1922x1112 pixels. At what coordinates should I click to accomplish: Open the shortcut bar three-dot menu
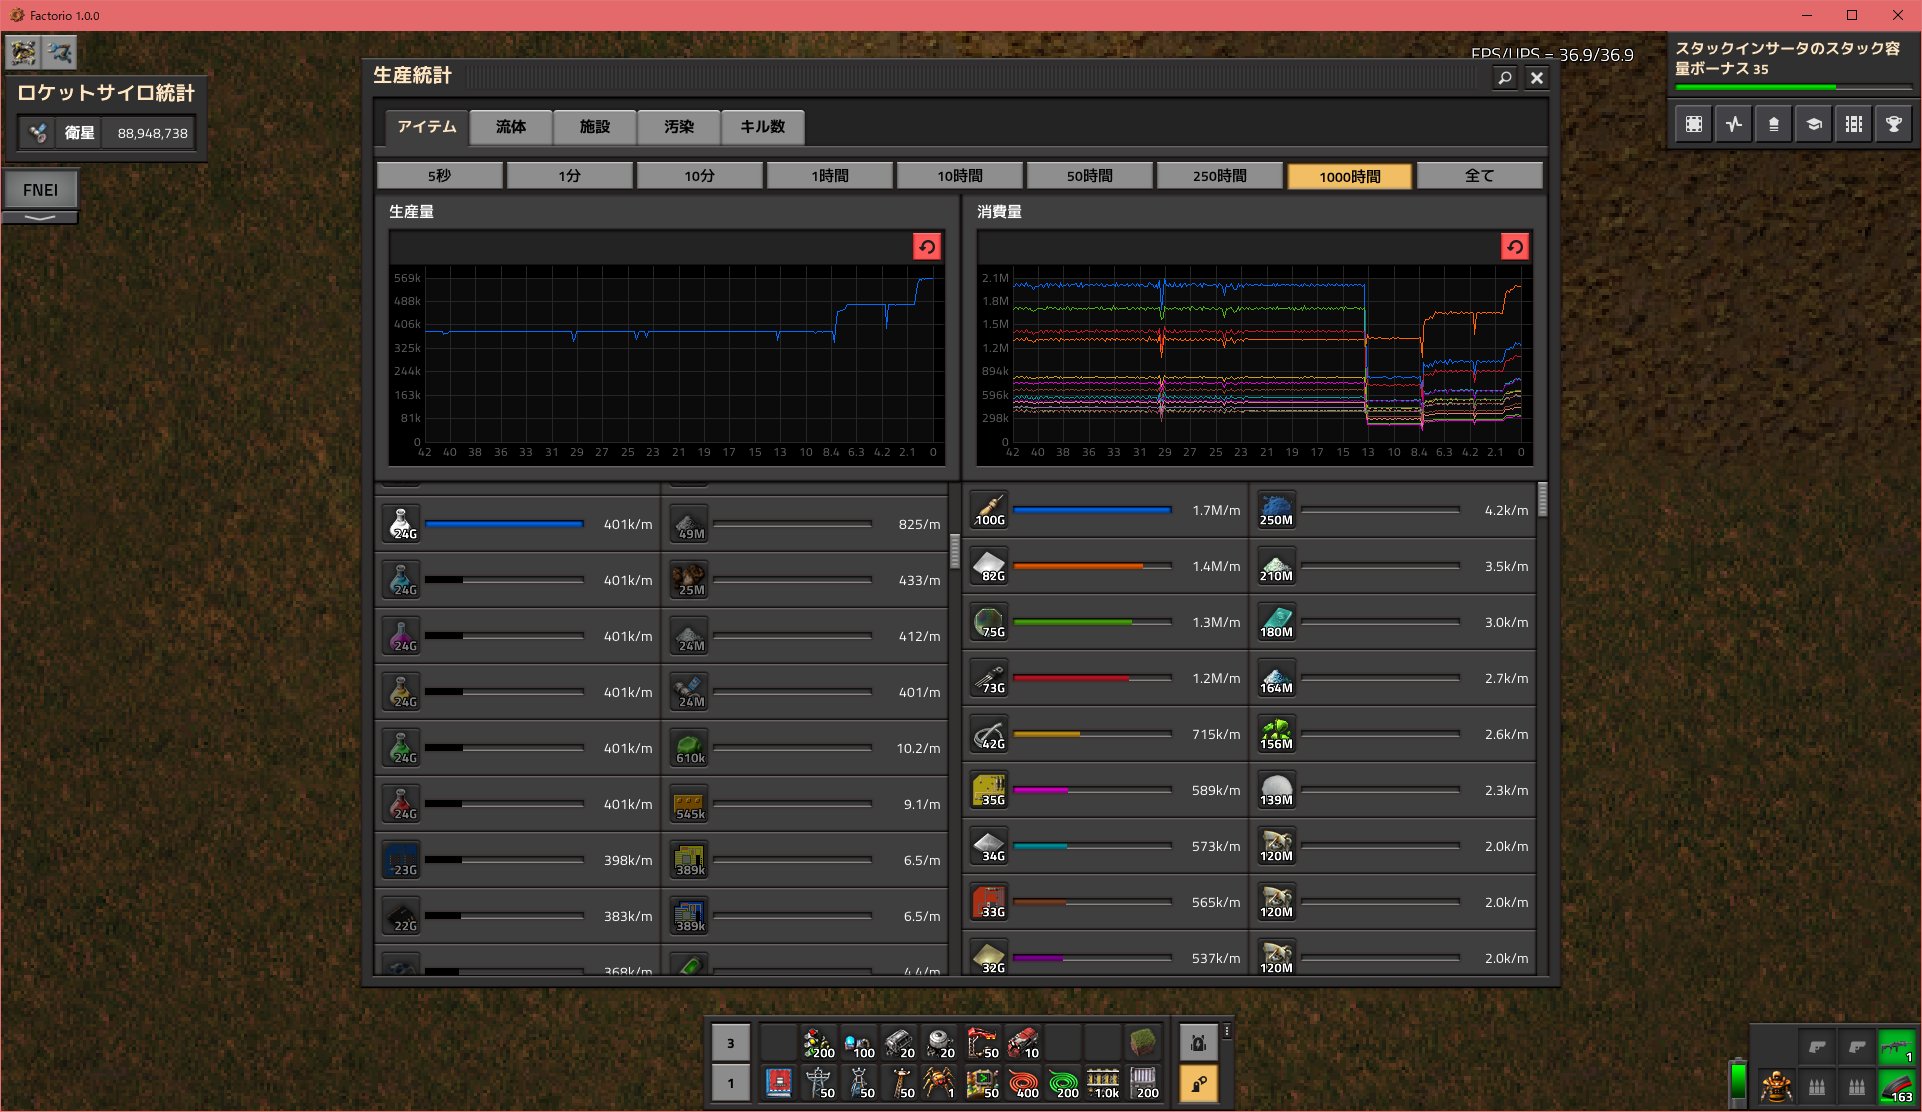click(x=1227, y=1031)
